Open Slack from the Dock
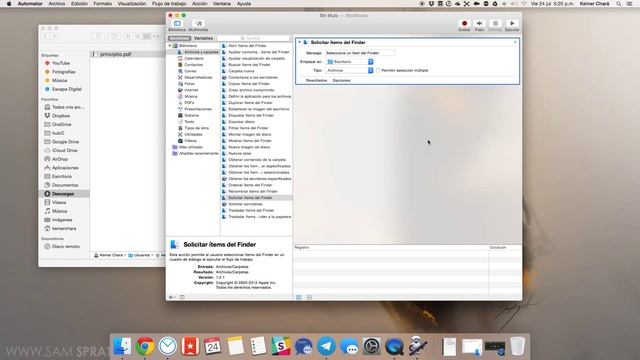The width and height of the screenshot is (640, 360). [x=281, y=347]
